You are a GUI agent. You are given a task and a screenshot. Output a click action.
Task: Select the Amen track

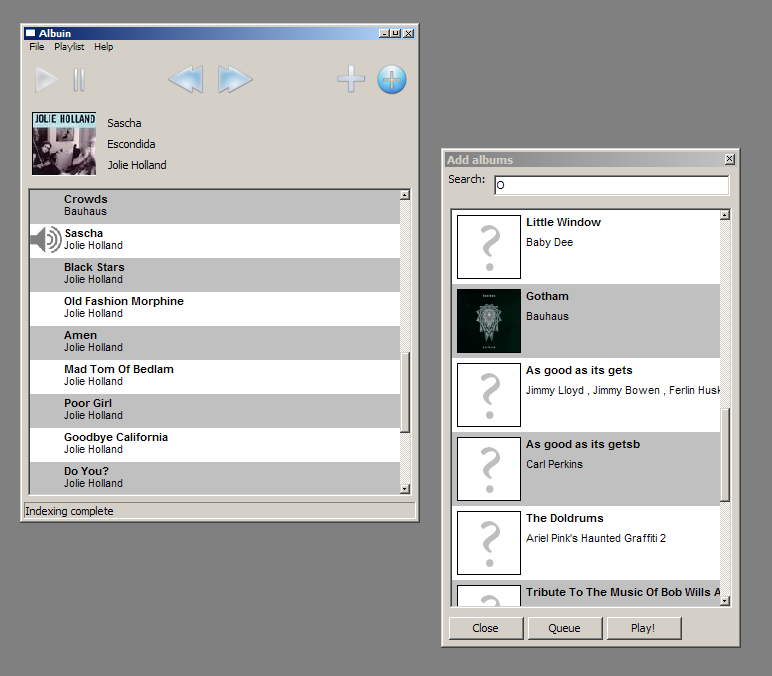coord(215,343)
